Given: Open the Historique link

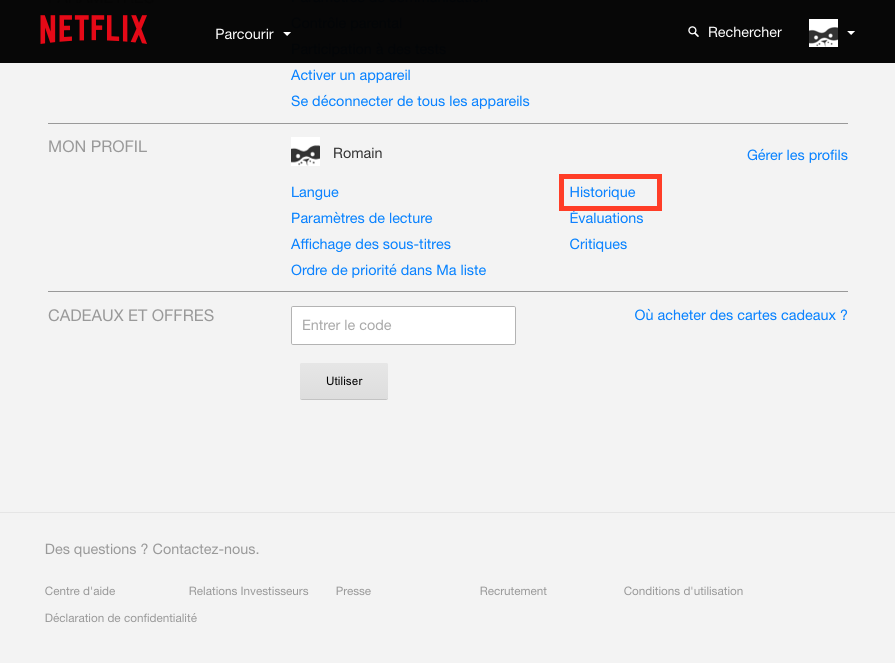Looking at the screenshot, I should (602, 192).
